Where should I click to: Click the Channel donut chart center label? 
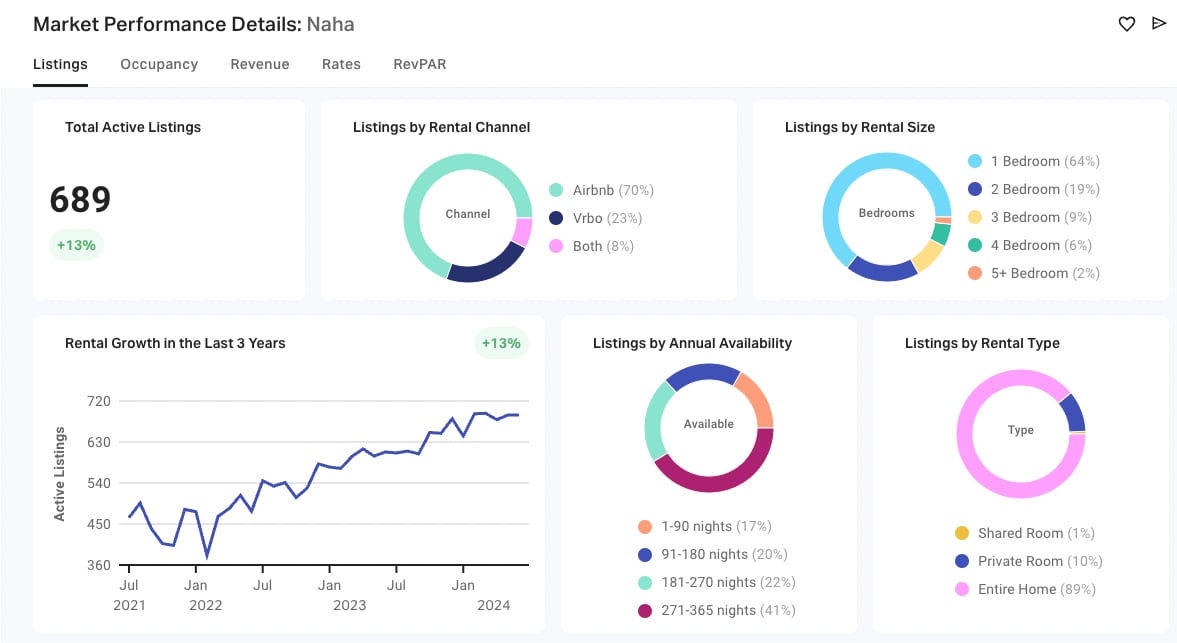pos(468,214)
